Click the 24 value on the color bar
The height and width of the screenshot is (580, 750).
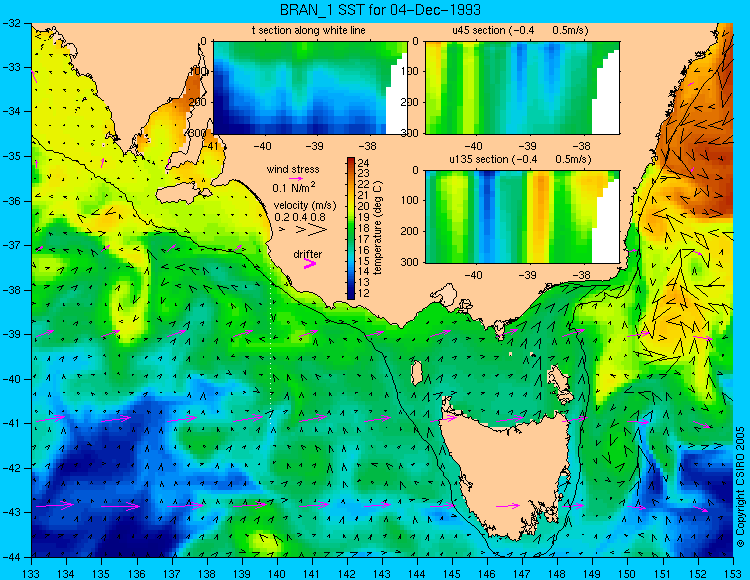click(x=364, y=163)
